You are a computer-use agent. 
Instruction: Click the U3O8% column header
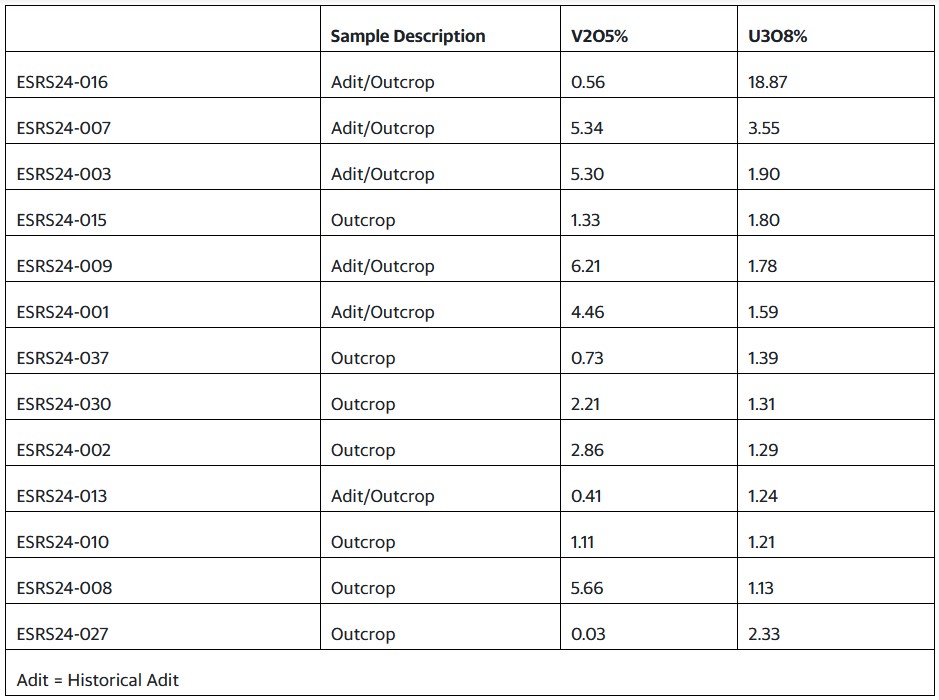tap(777, 36)
